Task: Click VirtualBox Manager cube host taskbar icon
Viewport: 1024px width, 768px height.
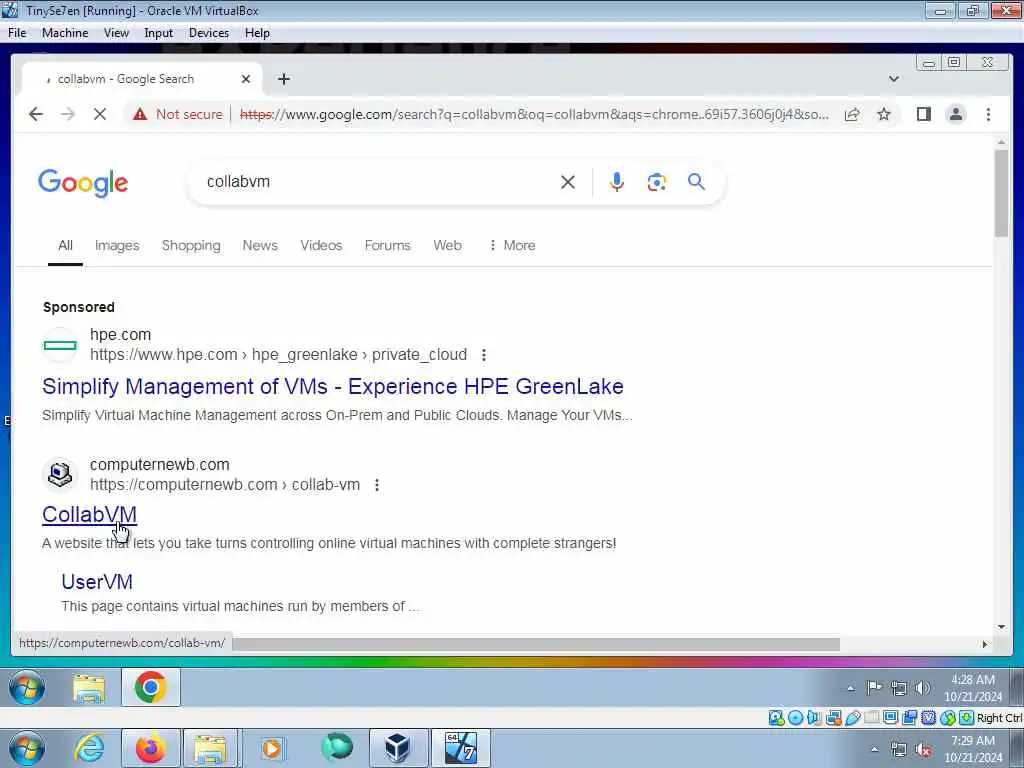Action: pos(398,748)
